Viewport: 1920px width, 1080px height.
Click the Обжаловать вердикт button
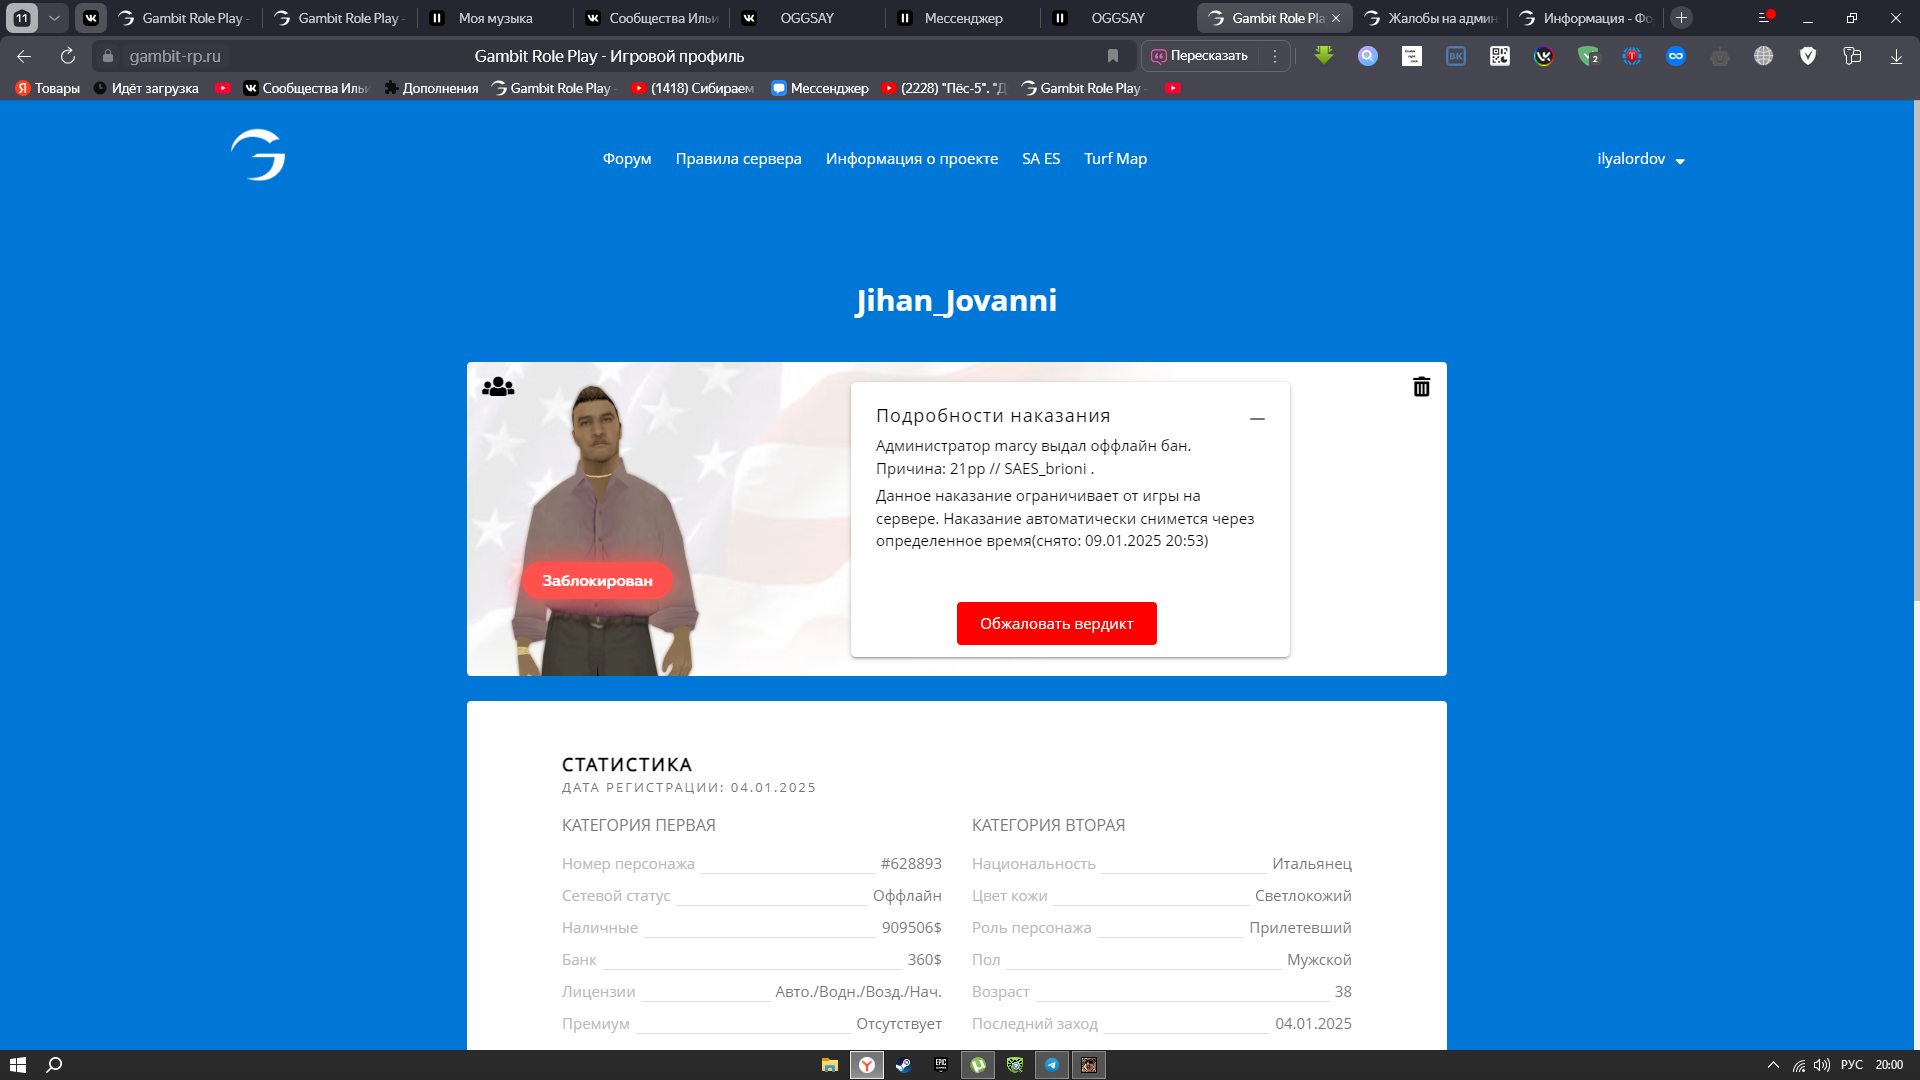(1056, 623)
